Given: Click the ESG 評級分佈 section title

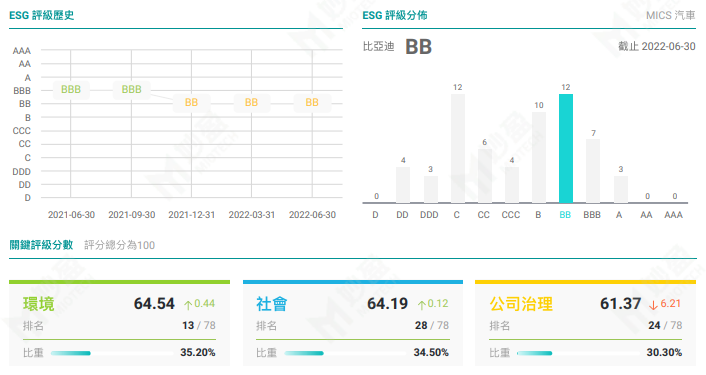Looking at the screenshot, I should click(395, 15).
